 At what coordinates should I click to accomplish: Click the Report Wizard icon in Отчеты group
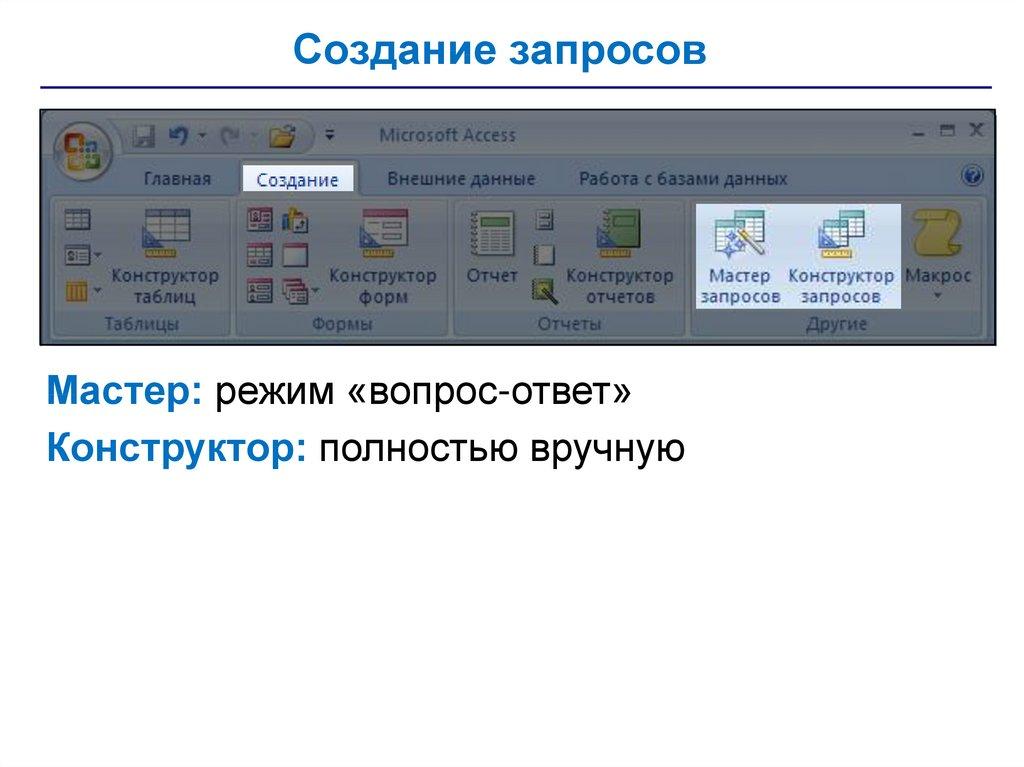543,290
